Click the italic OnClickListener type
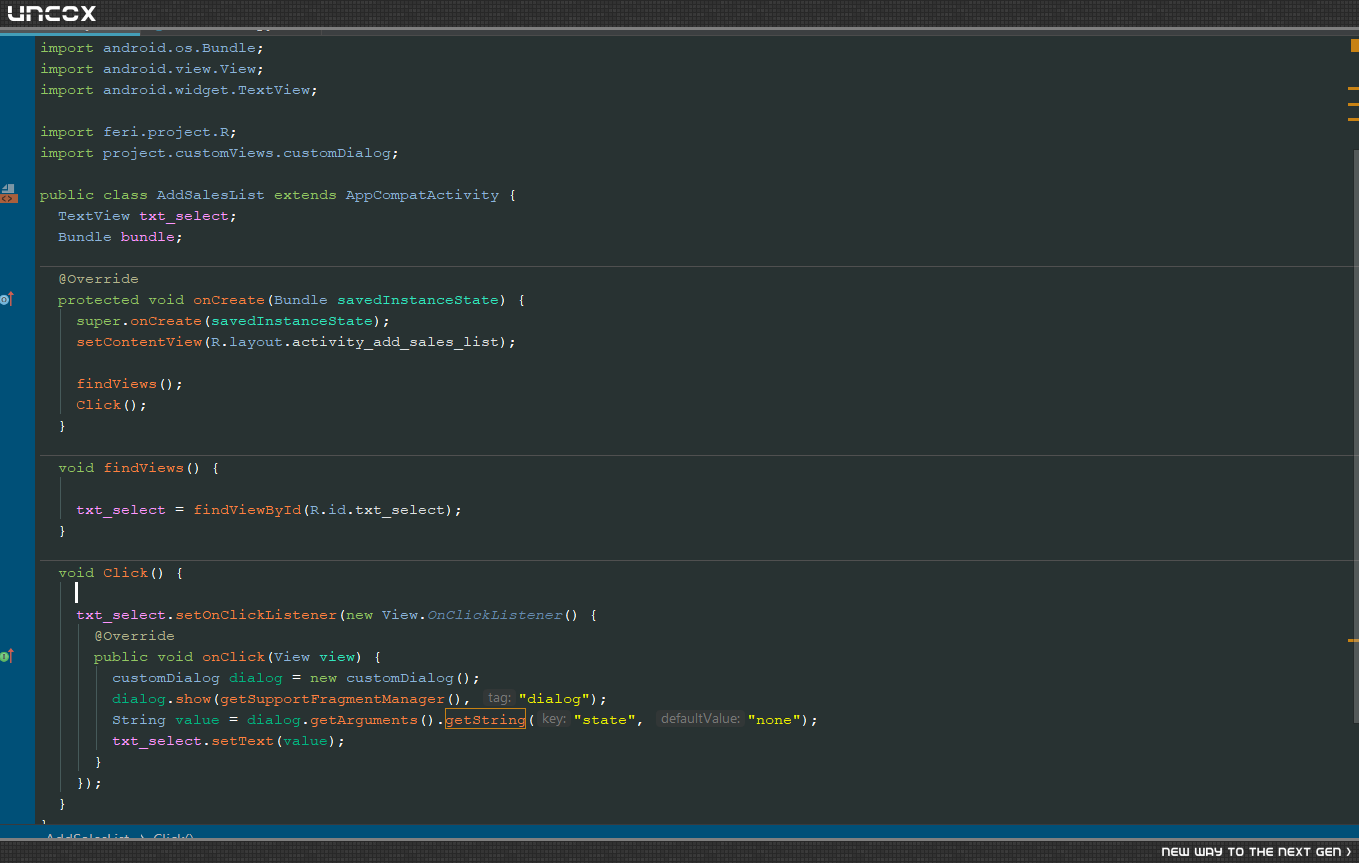This screenshot has width=1359, height=863. tap(494, 615)
